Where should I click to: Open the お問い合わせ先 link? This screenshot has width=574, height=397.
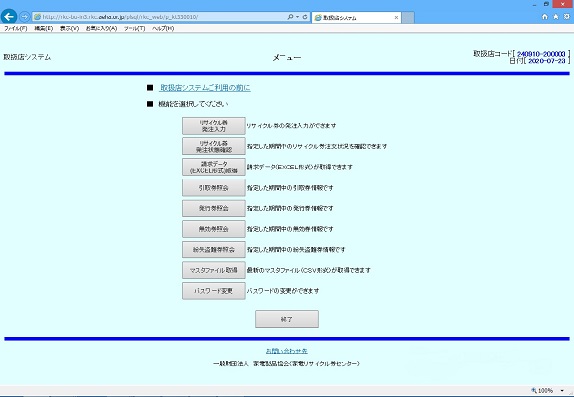(x=287, y=351)
